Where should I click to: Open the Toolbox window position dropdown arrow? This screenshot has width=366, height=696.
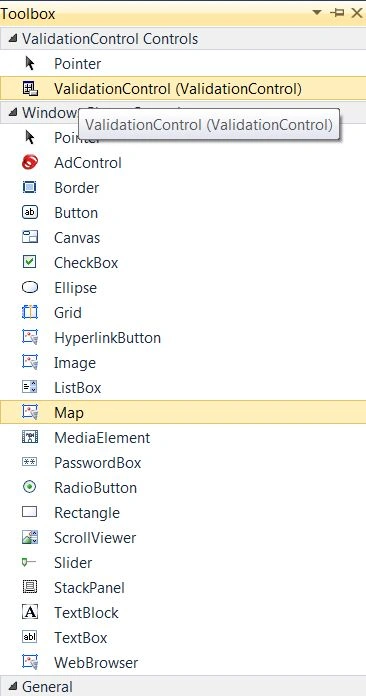(x=317, y=13)
